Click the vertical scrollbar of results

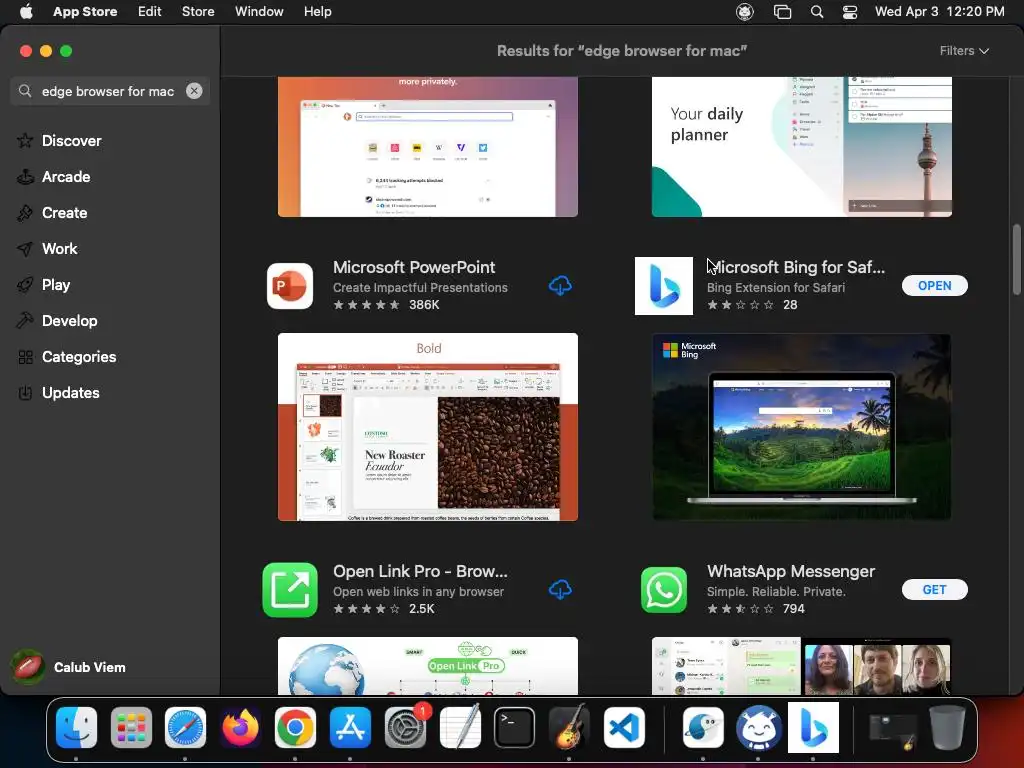pyautogui.click(x=1016, y=259)
